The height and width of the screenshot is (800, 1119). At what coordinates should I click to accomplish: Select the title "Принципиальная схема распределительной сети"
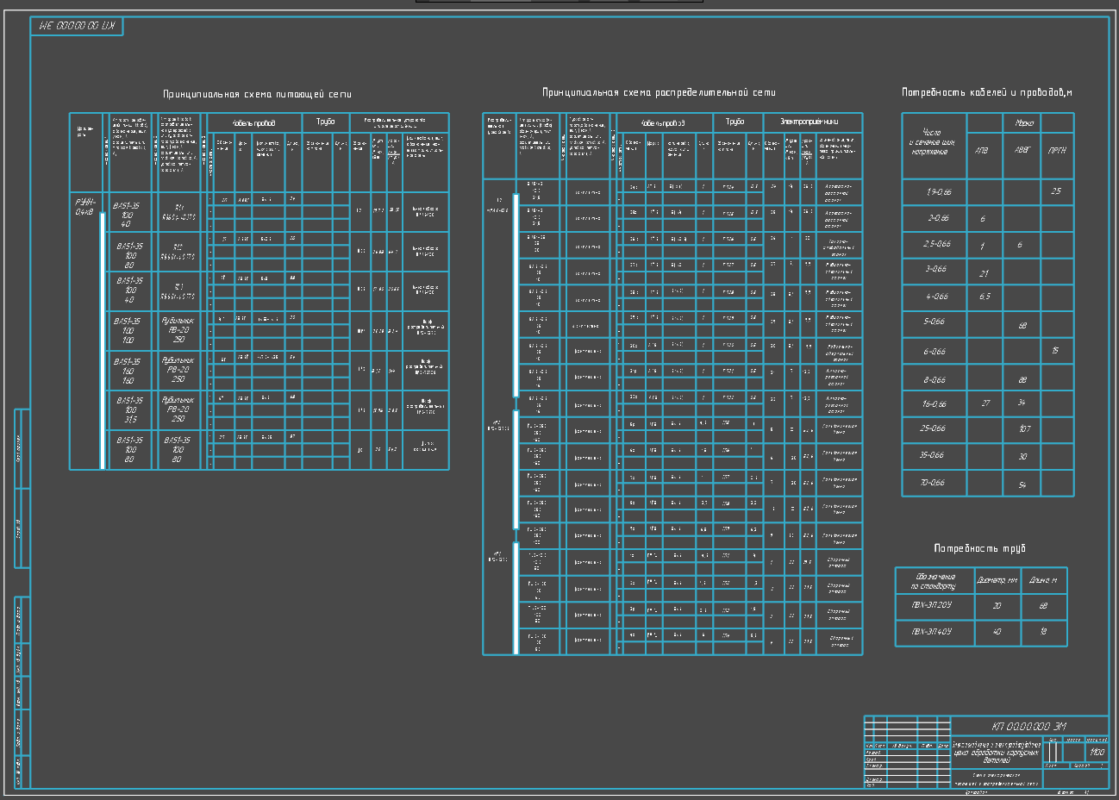coord(659,93)
